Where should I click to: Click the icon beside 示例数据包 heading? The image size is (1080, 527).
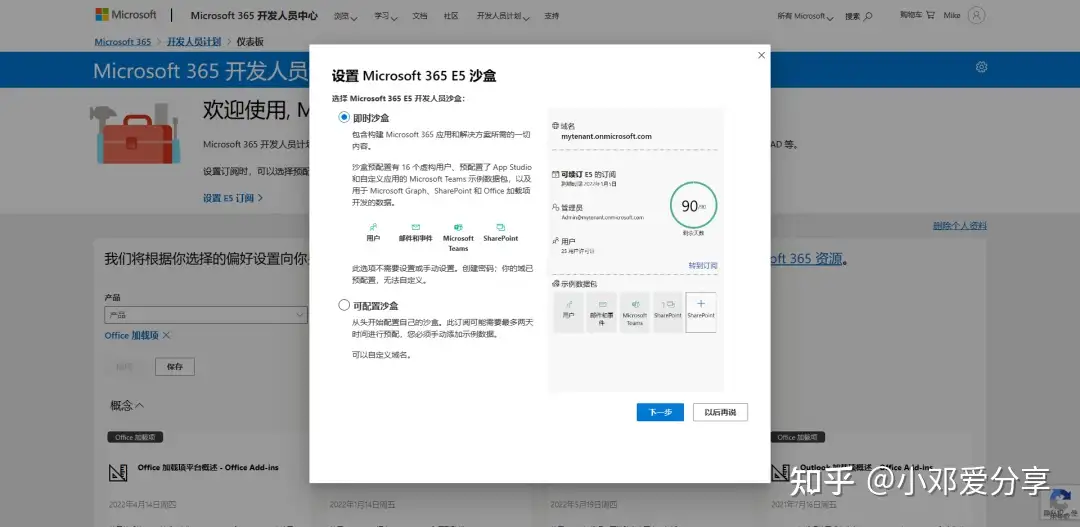coord(555,284)
